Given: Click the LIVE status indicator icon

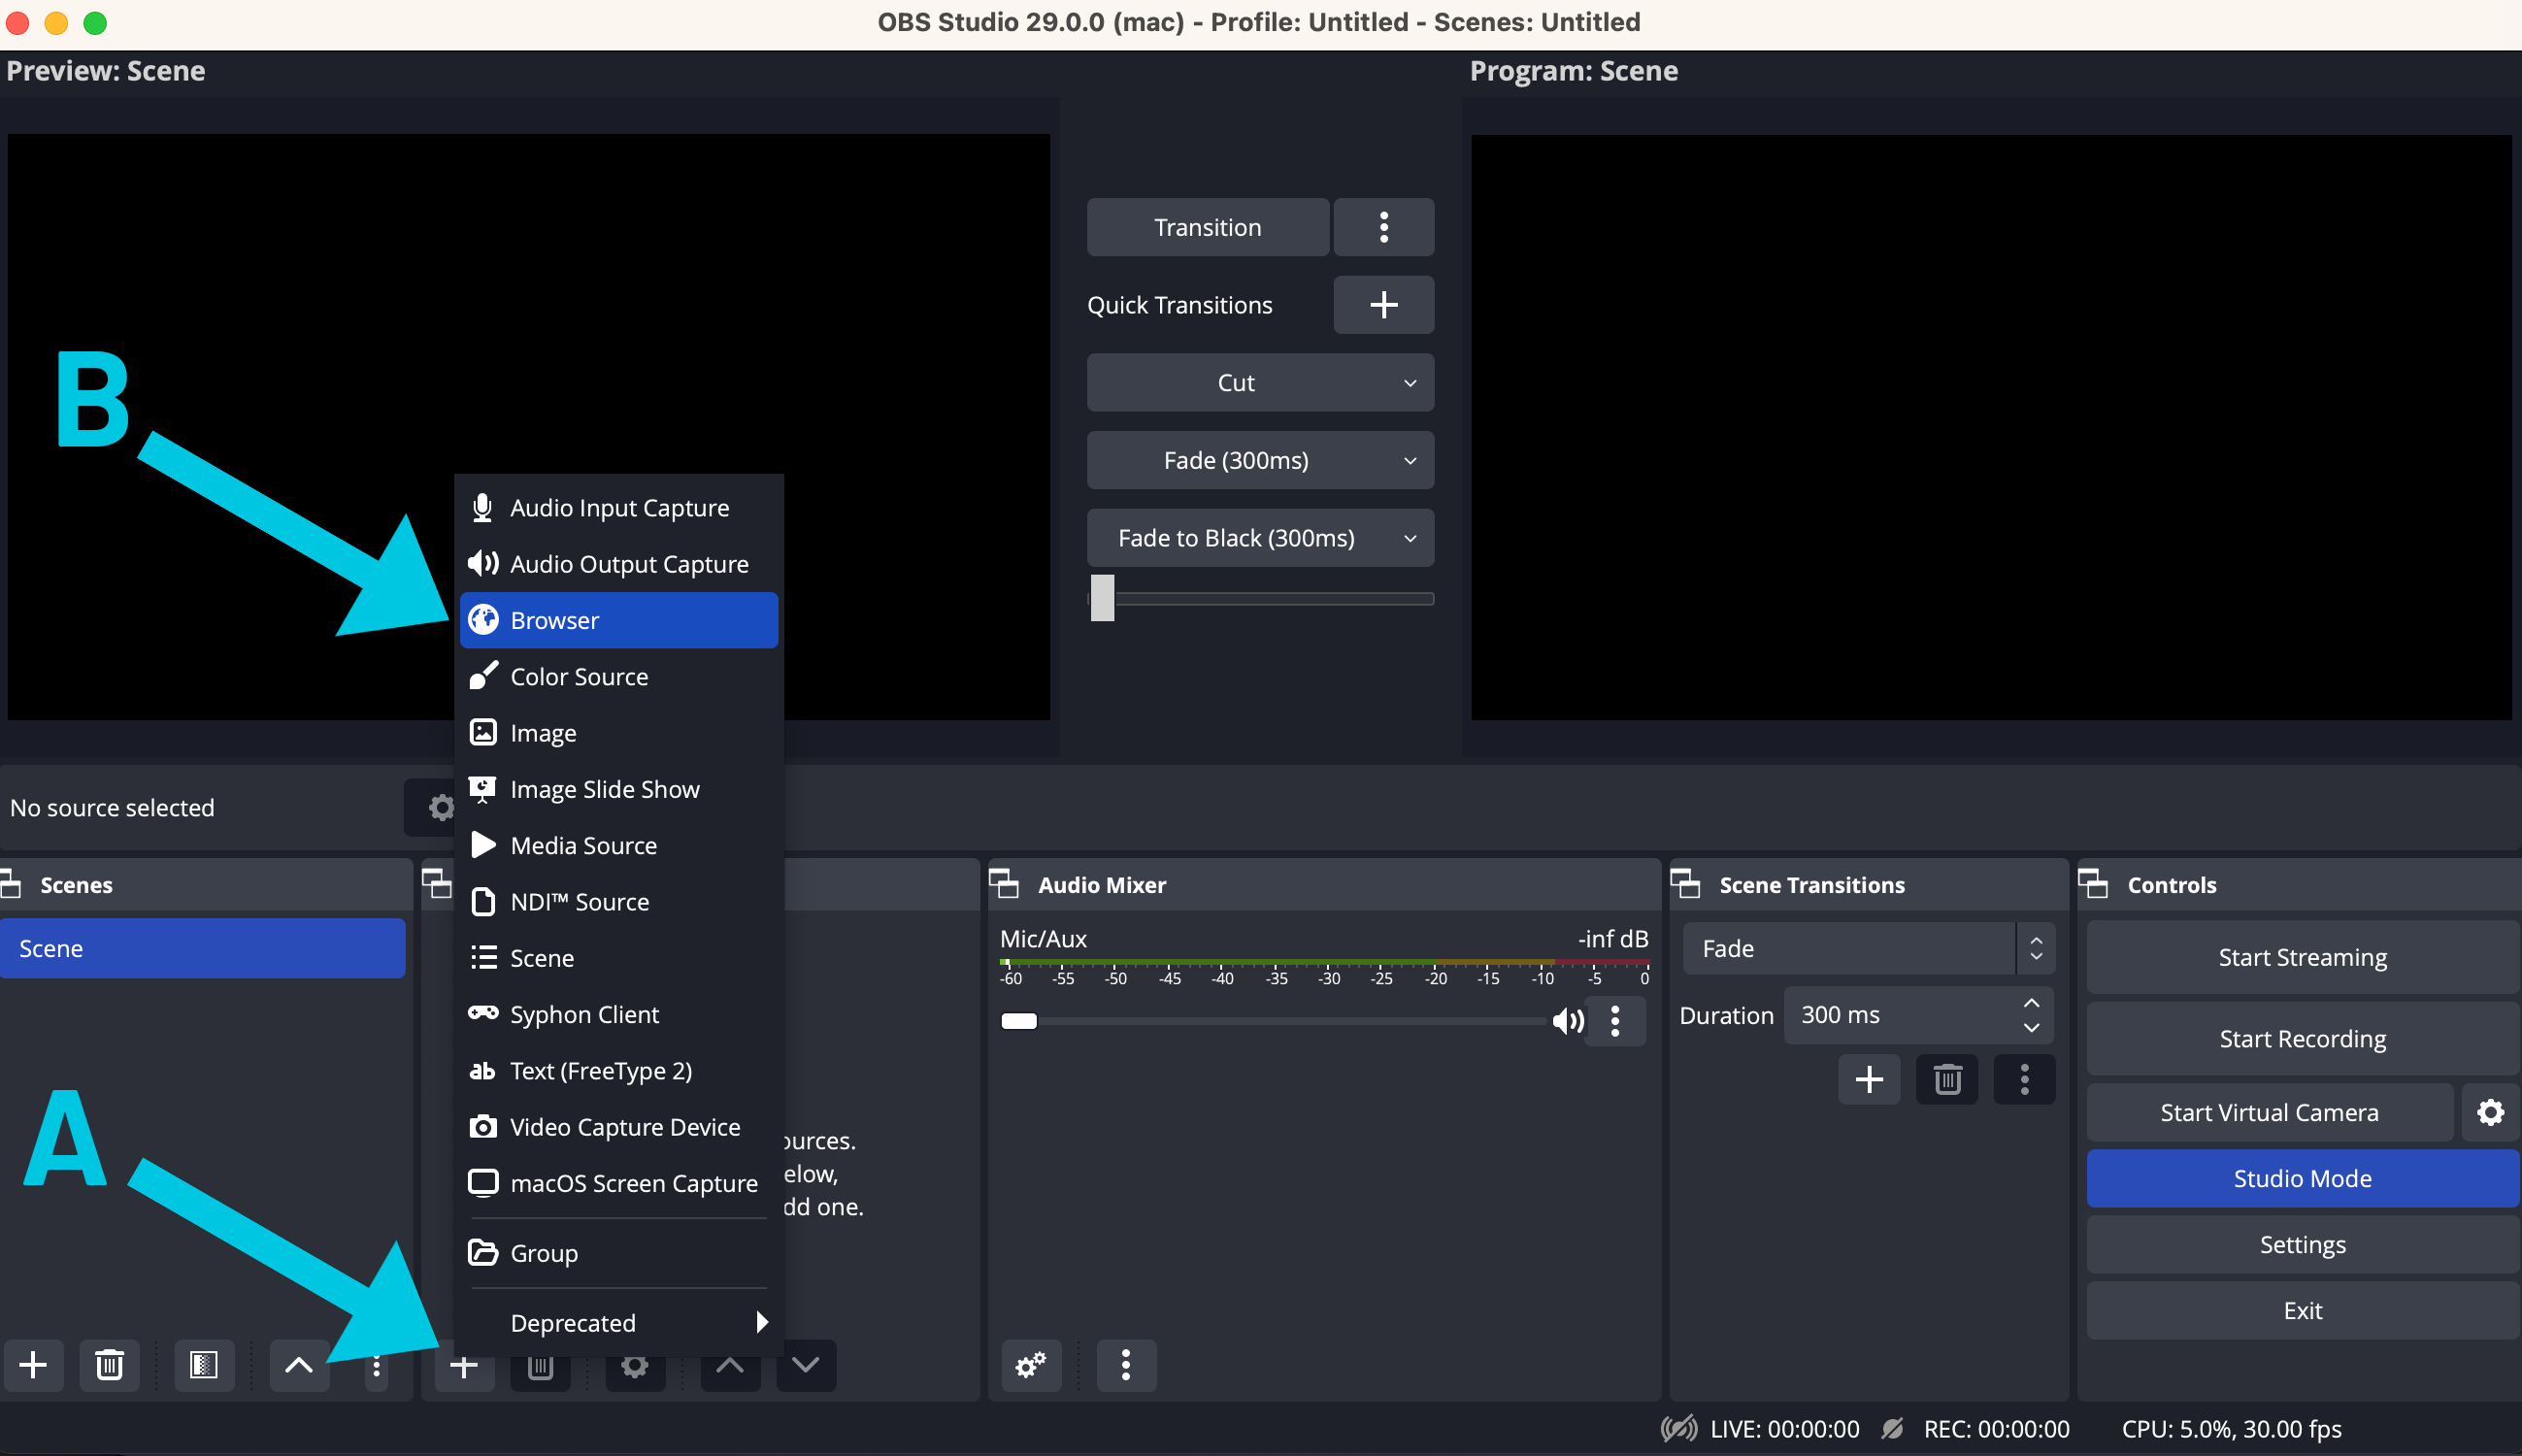Looking at the screenshot, I should [x=1679, y=1429].
